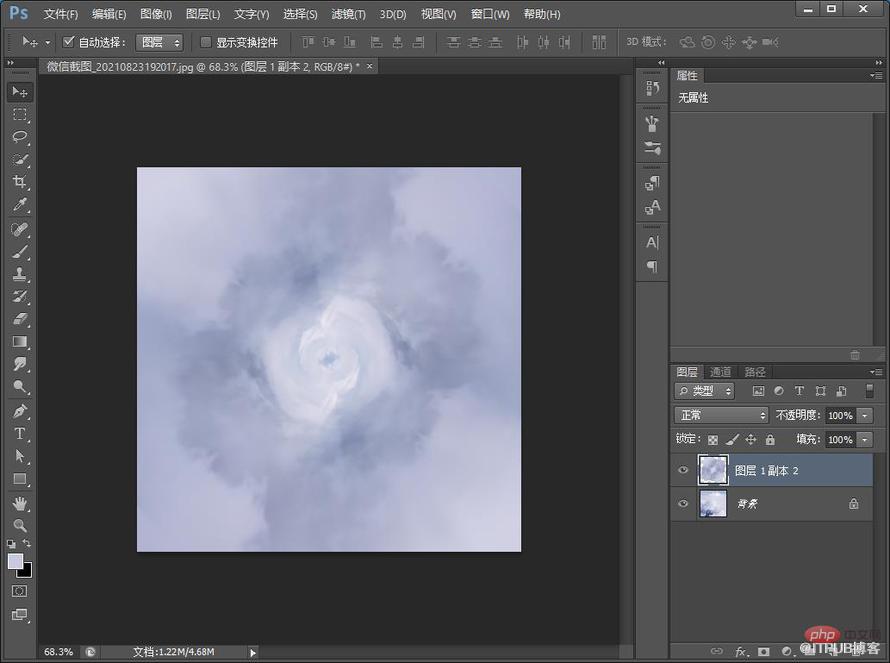
Task: Choose the Zoom tool
Action: coord(20,525)
